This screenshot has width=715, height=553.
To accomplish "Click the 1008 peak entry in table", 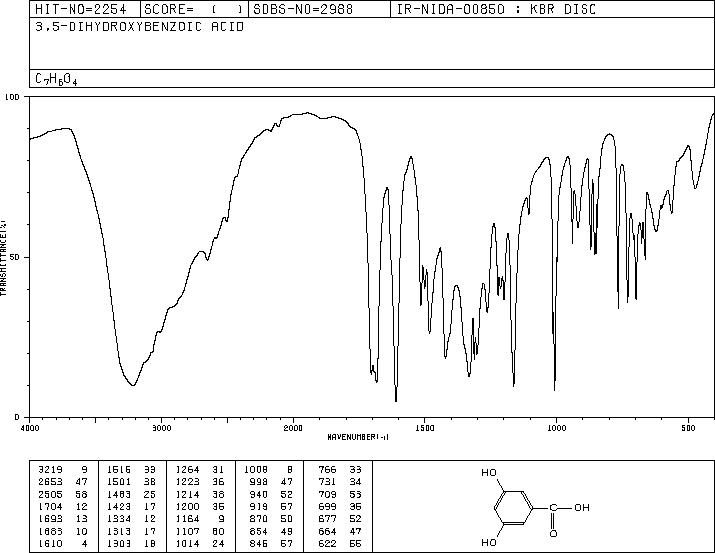I will tap(268, 469).
